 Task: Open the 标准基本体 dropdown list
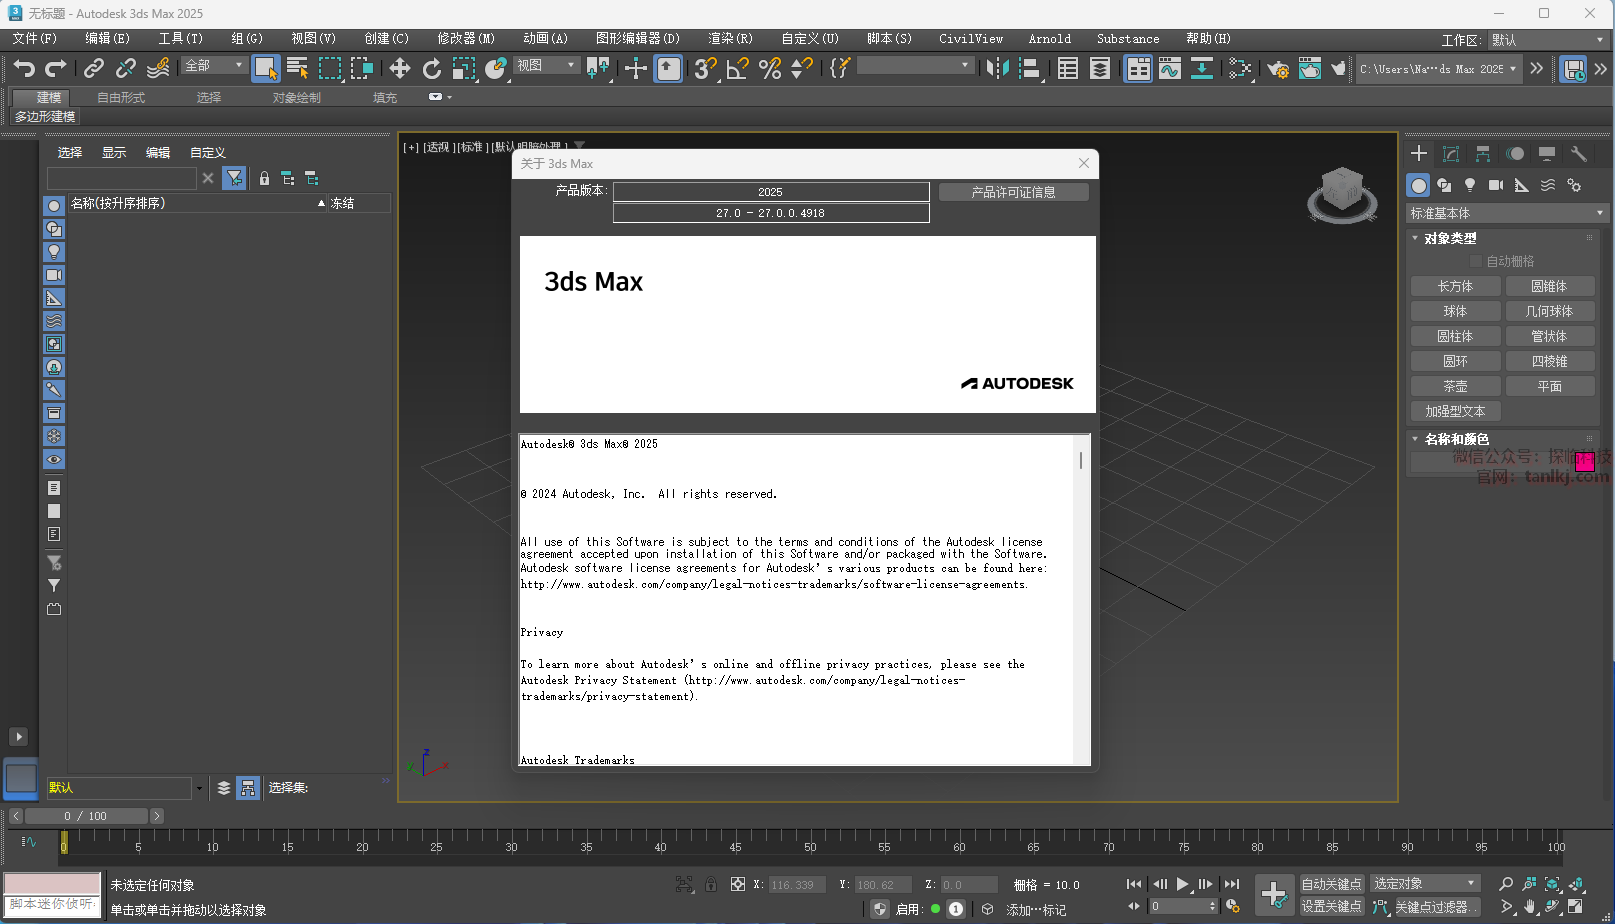point(1506,213)
